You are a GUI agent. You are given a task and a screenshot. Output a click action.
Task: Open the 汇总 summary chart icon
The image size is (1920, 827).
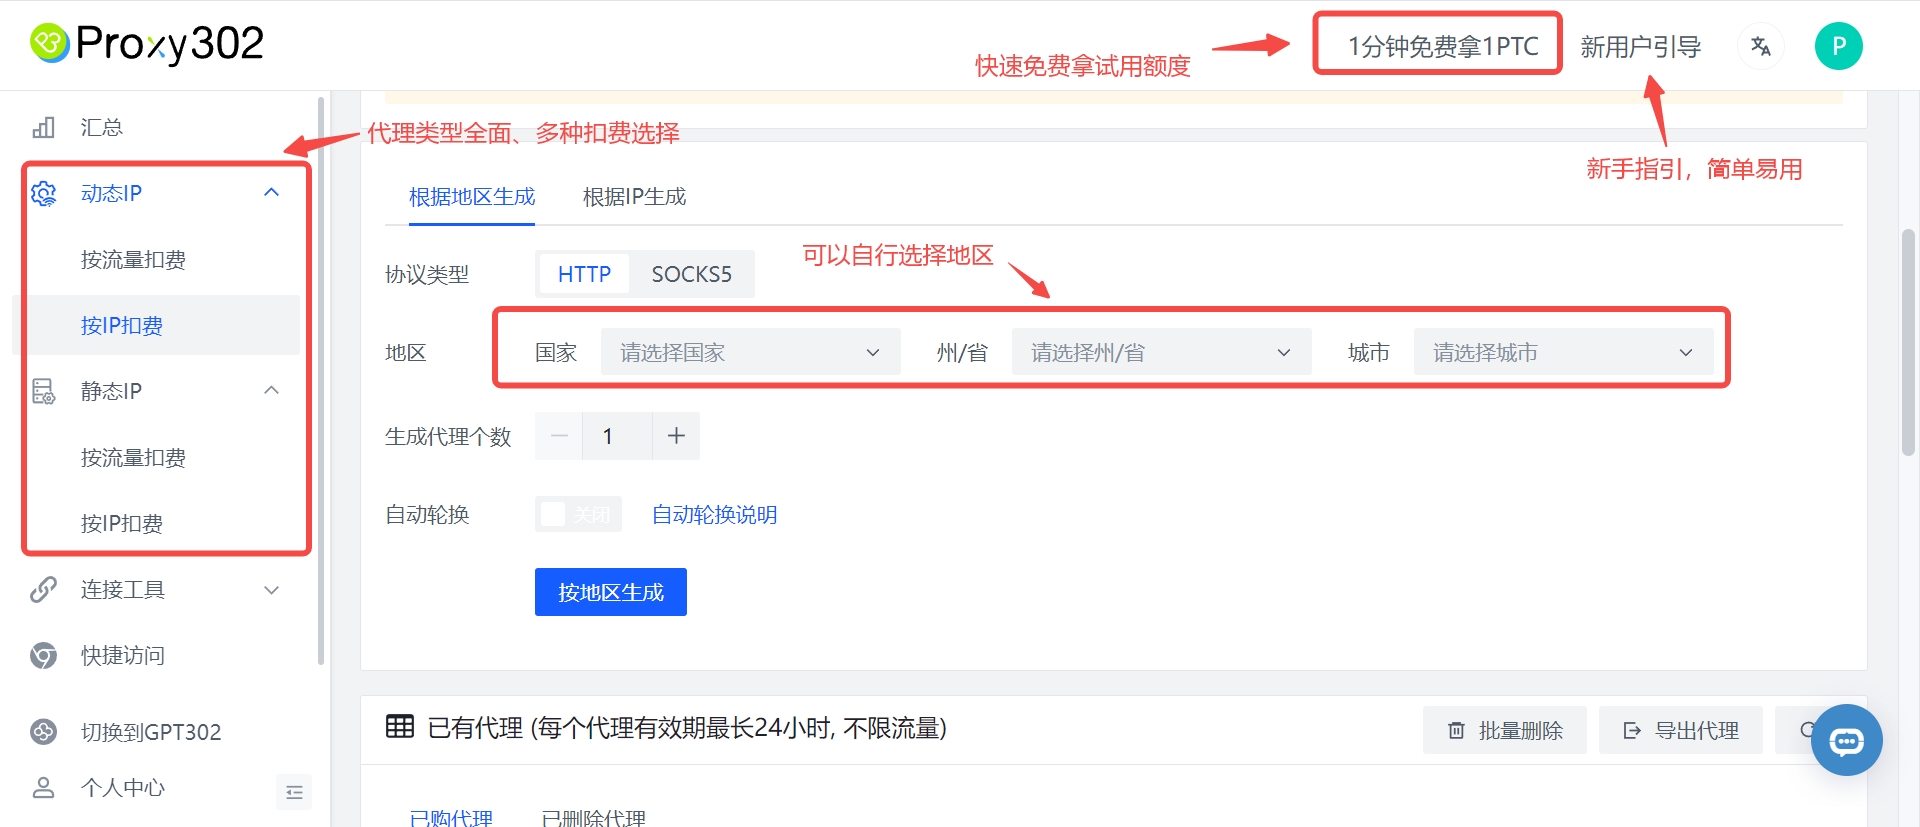43,127
